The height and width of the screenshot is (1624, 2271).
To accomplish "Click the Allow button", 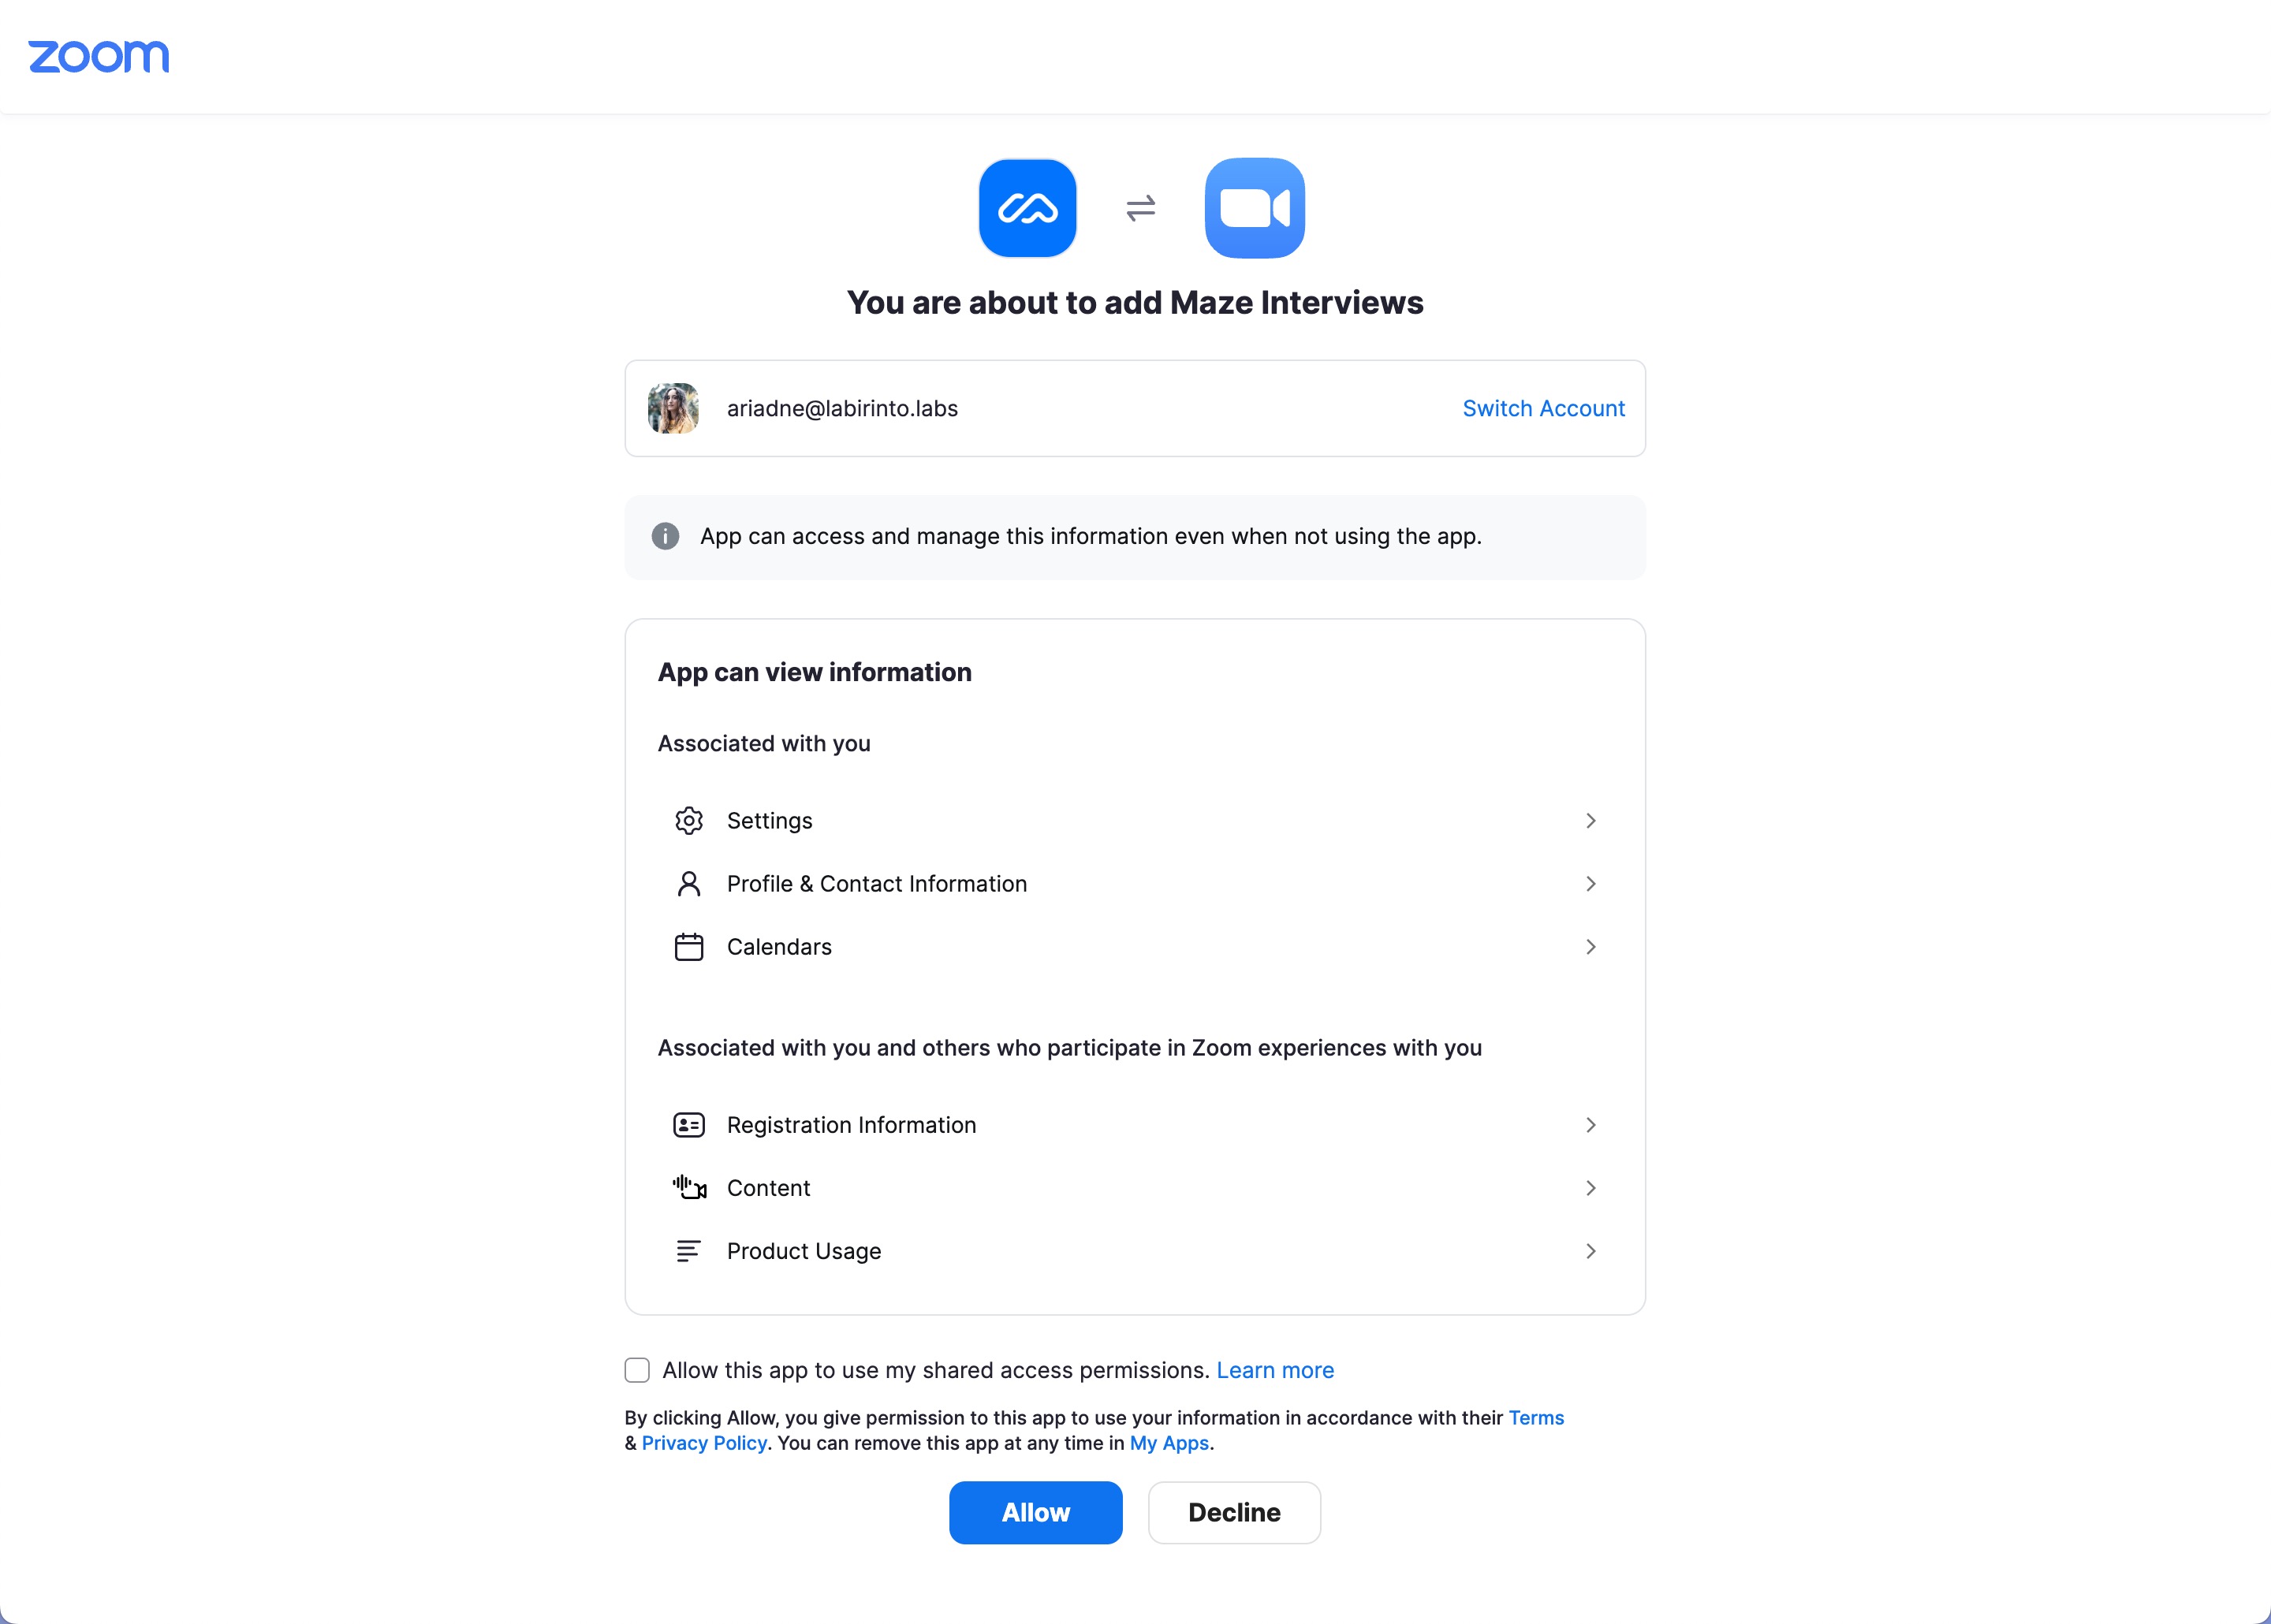I will point(1035,1512).
